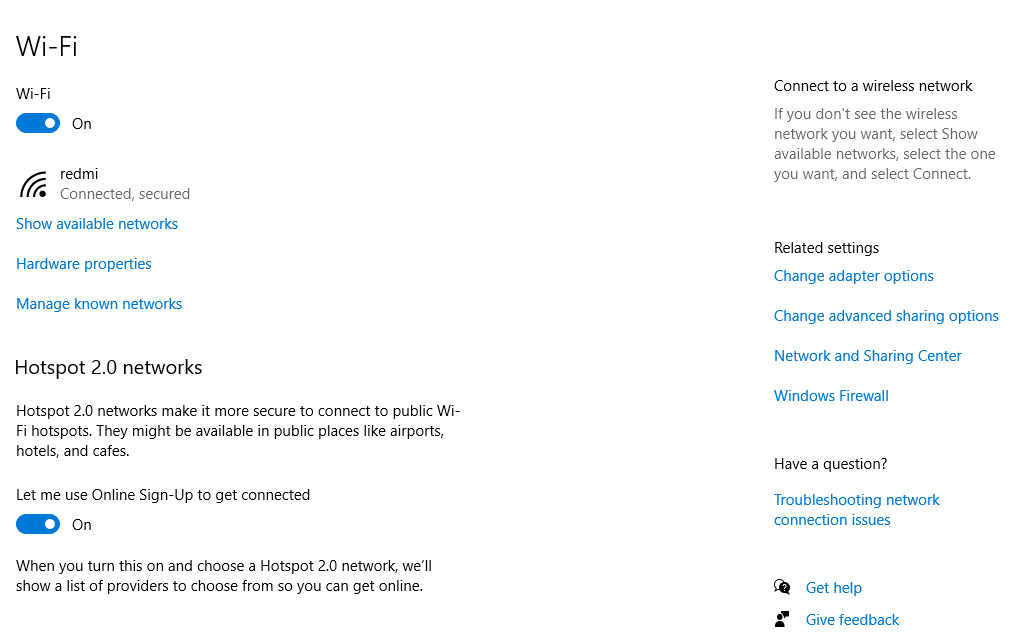
Task: Open Hardware properties
Action: (83, 263)
